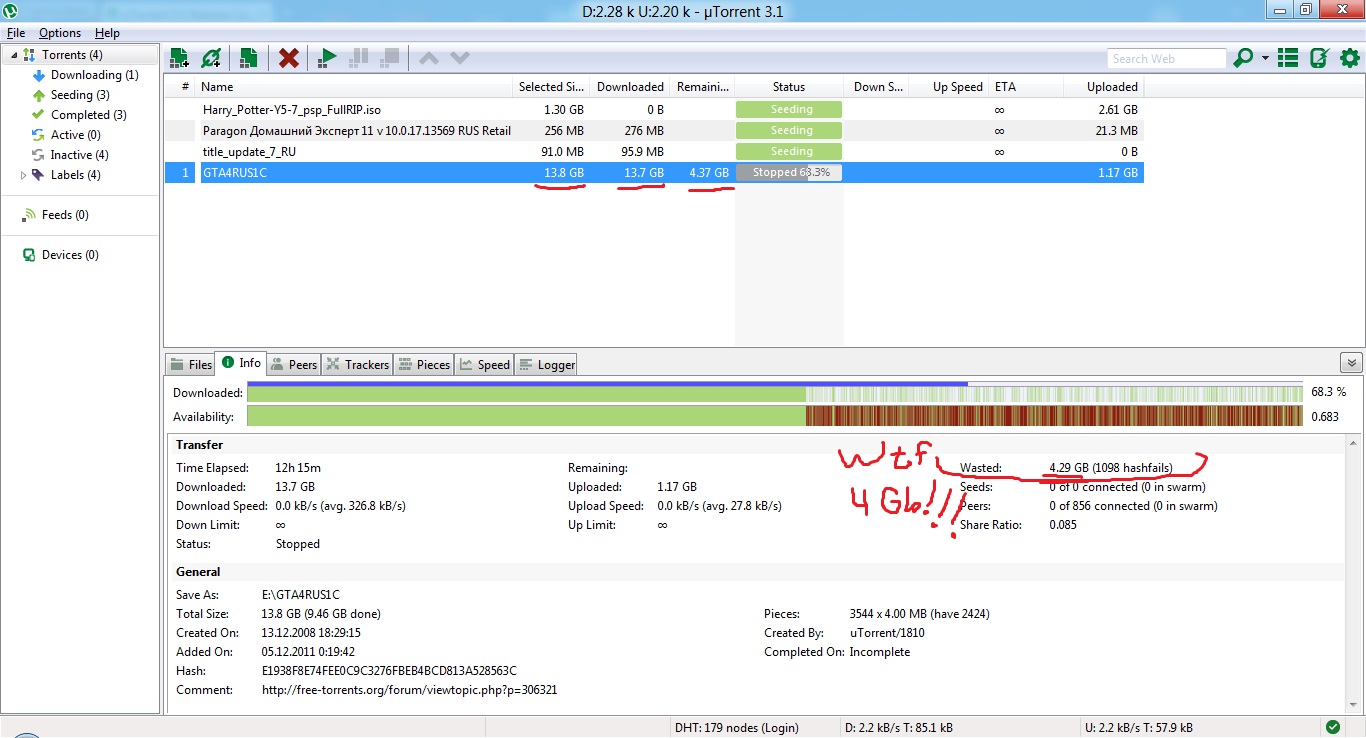Sort by the Selected Size column
Screen dimensions: 1366x738
(x=551, y=87)
